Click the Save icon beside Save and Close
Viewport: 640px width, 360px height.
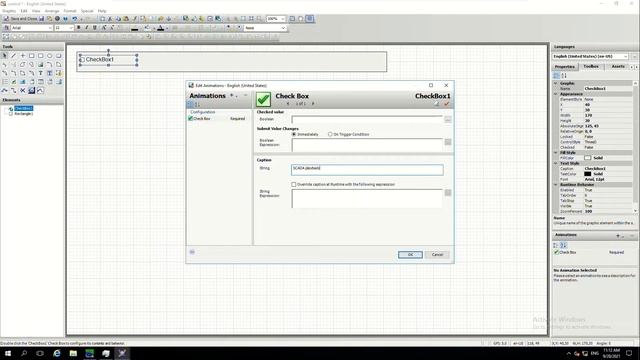tap(42, 19)
